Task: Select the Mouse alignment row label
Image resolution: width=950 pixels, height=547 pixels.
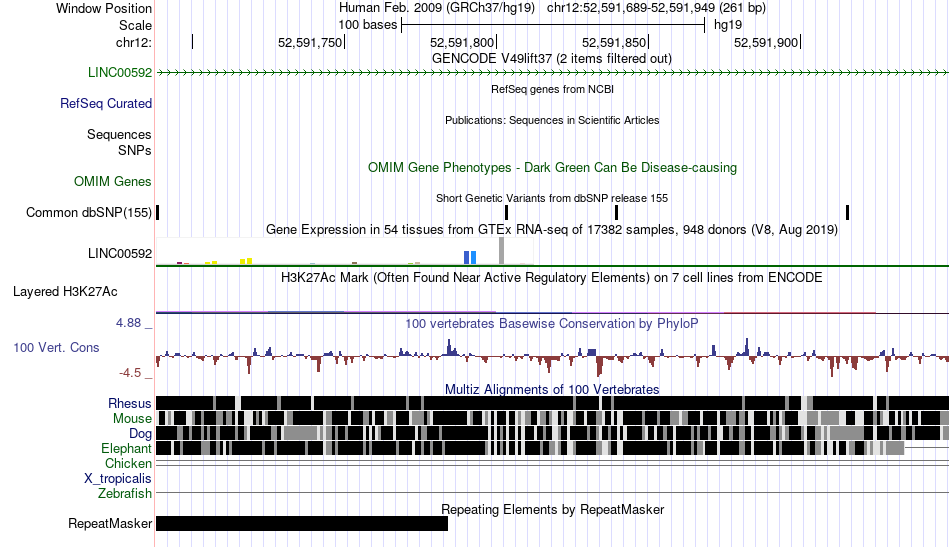Action: (132, 419)
